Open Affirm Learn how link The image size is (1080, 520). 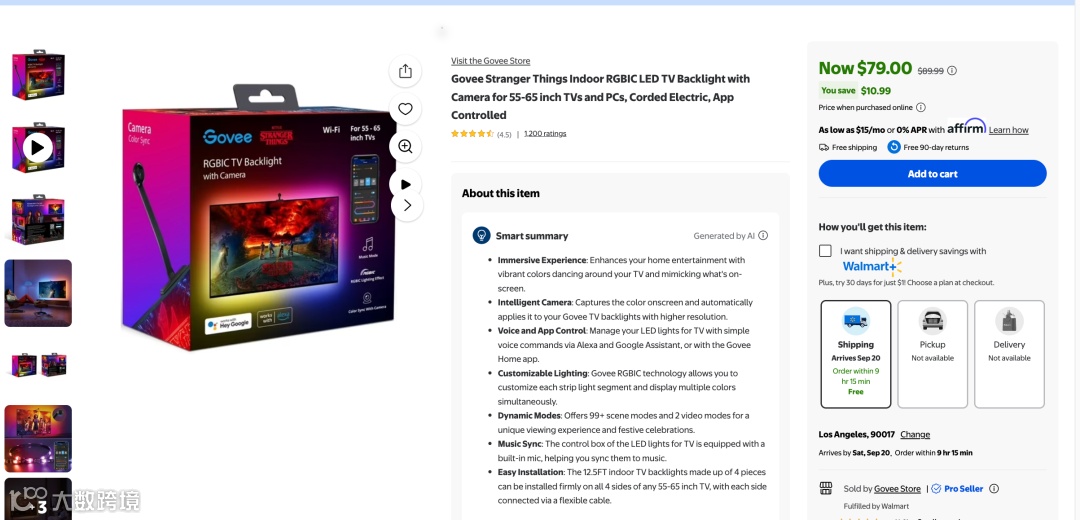[1008, 130]
